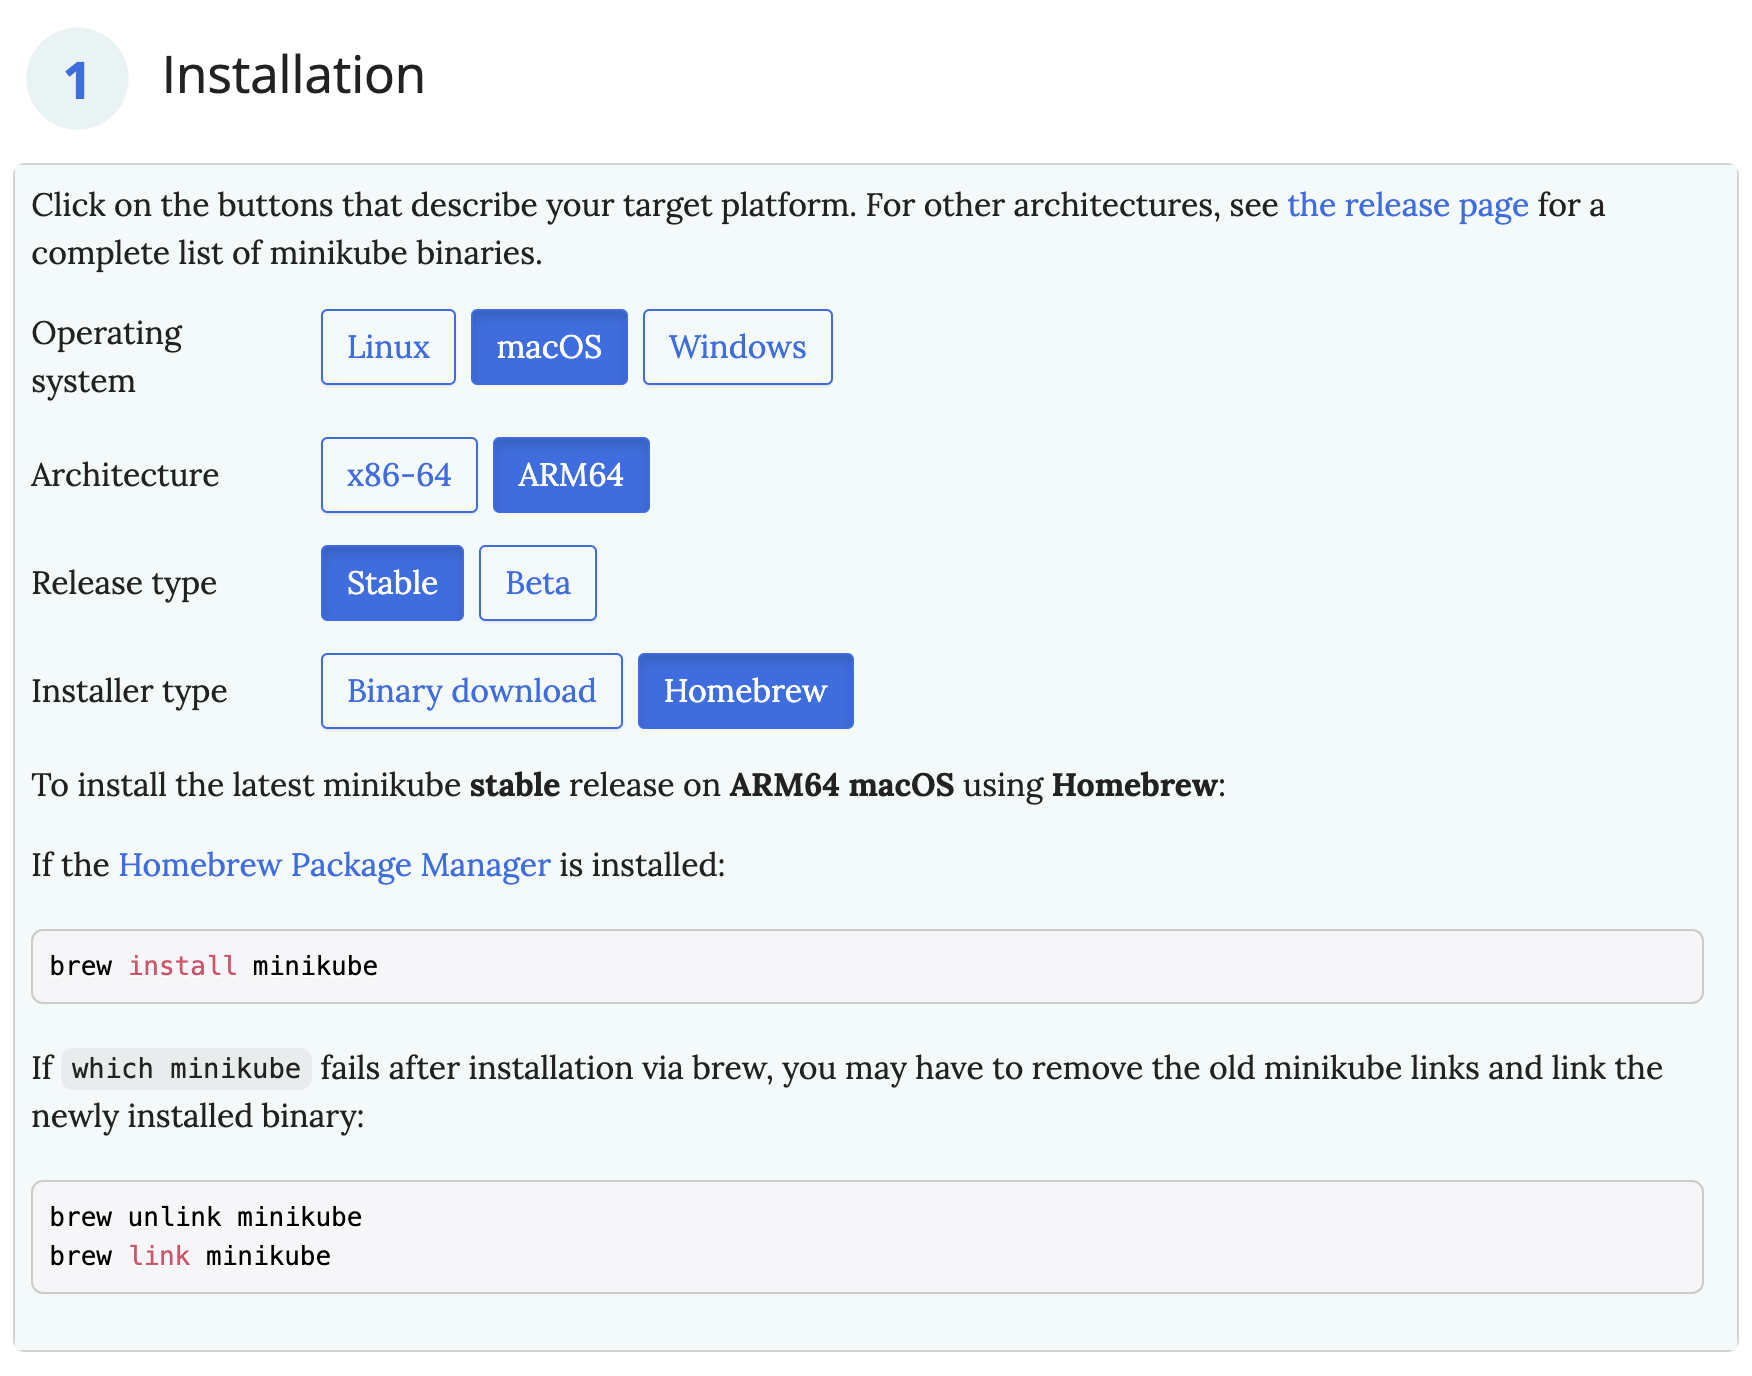Select the Stable release type
This screenshot has height=1376, width=1752.
click(392, 583)
